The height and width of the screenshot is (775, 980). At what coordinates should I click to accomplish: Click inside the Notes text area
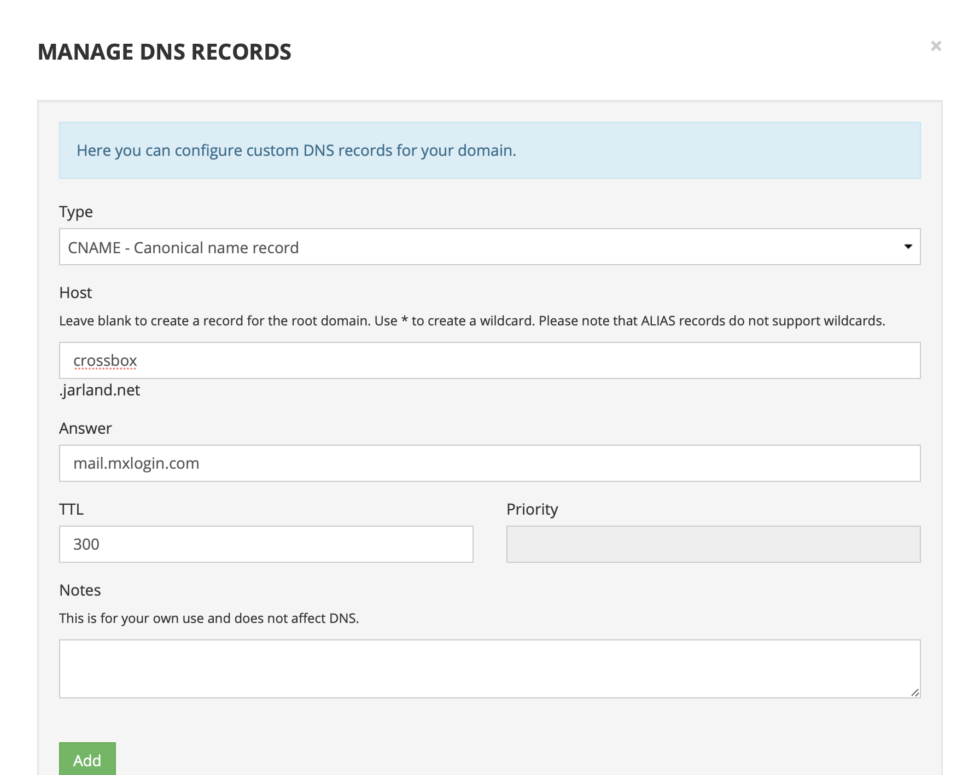488,668
